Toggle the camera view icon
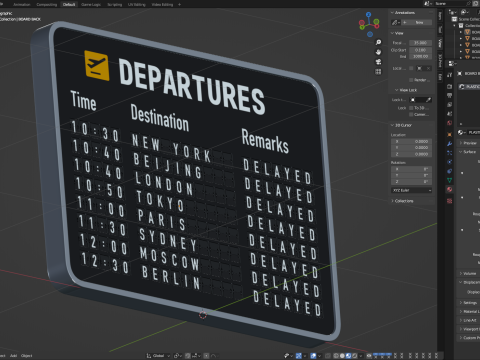This screenshot has height=360, width=480. tap(378, 62)
